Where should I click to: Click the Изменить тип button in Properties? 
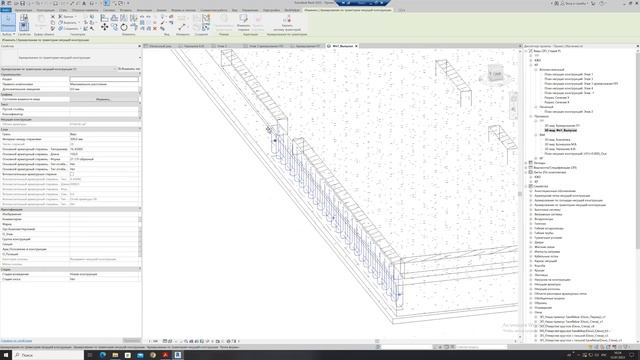(129, 69)
